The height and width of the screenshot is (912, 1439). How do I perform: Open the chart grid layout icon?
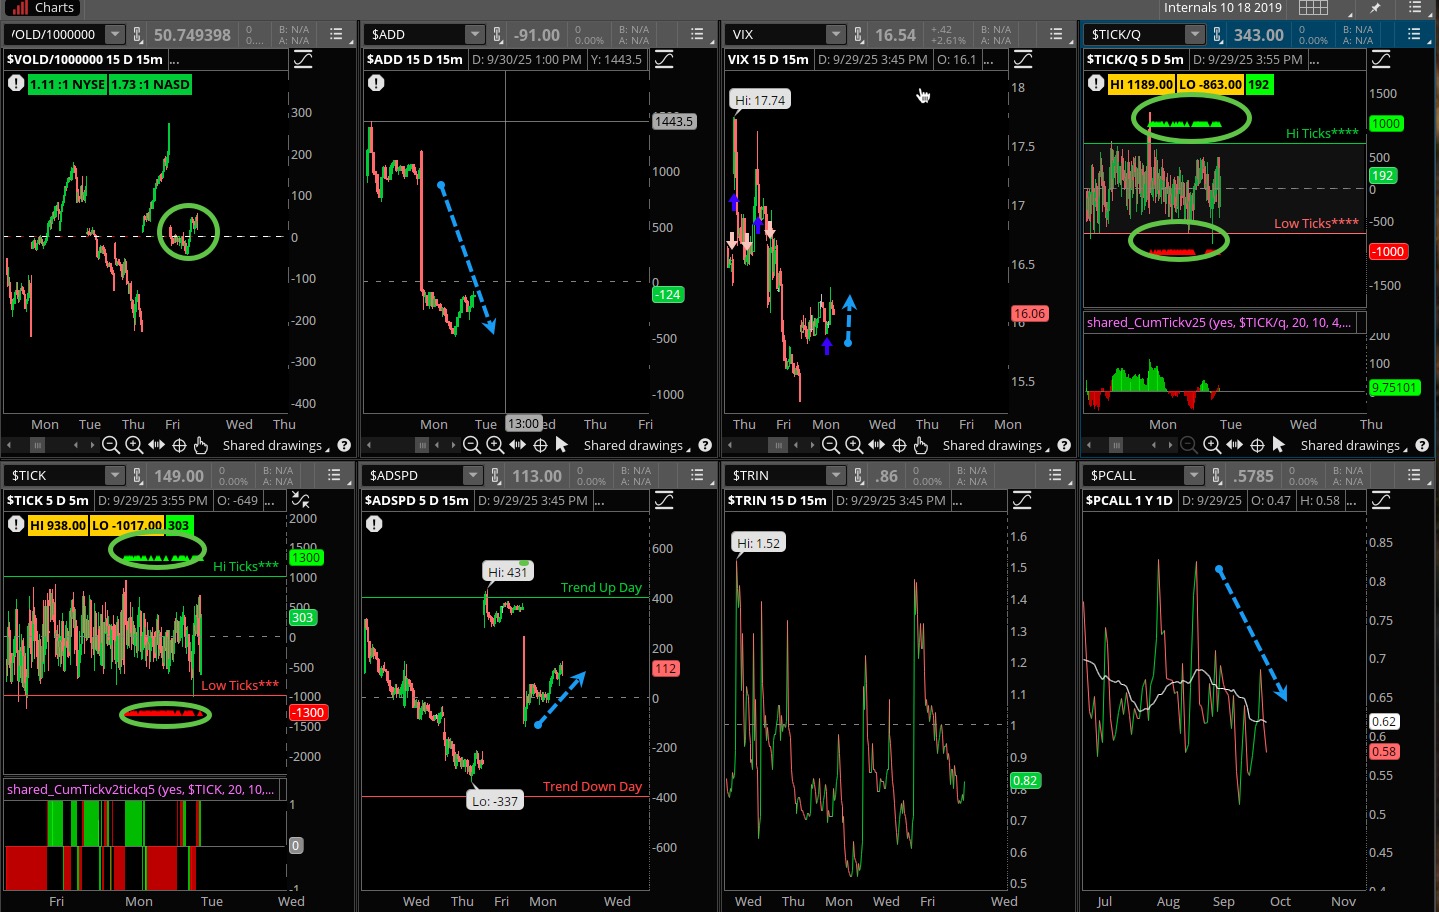coord(1313,8)
